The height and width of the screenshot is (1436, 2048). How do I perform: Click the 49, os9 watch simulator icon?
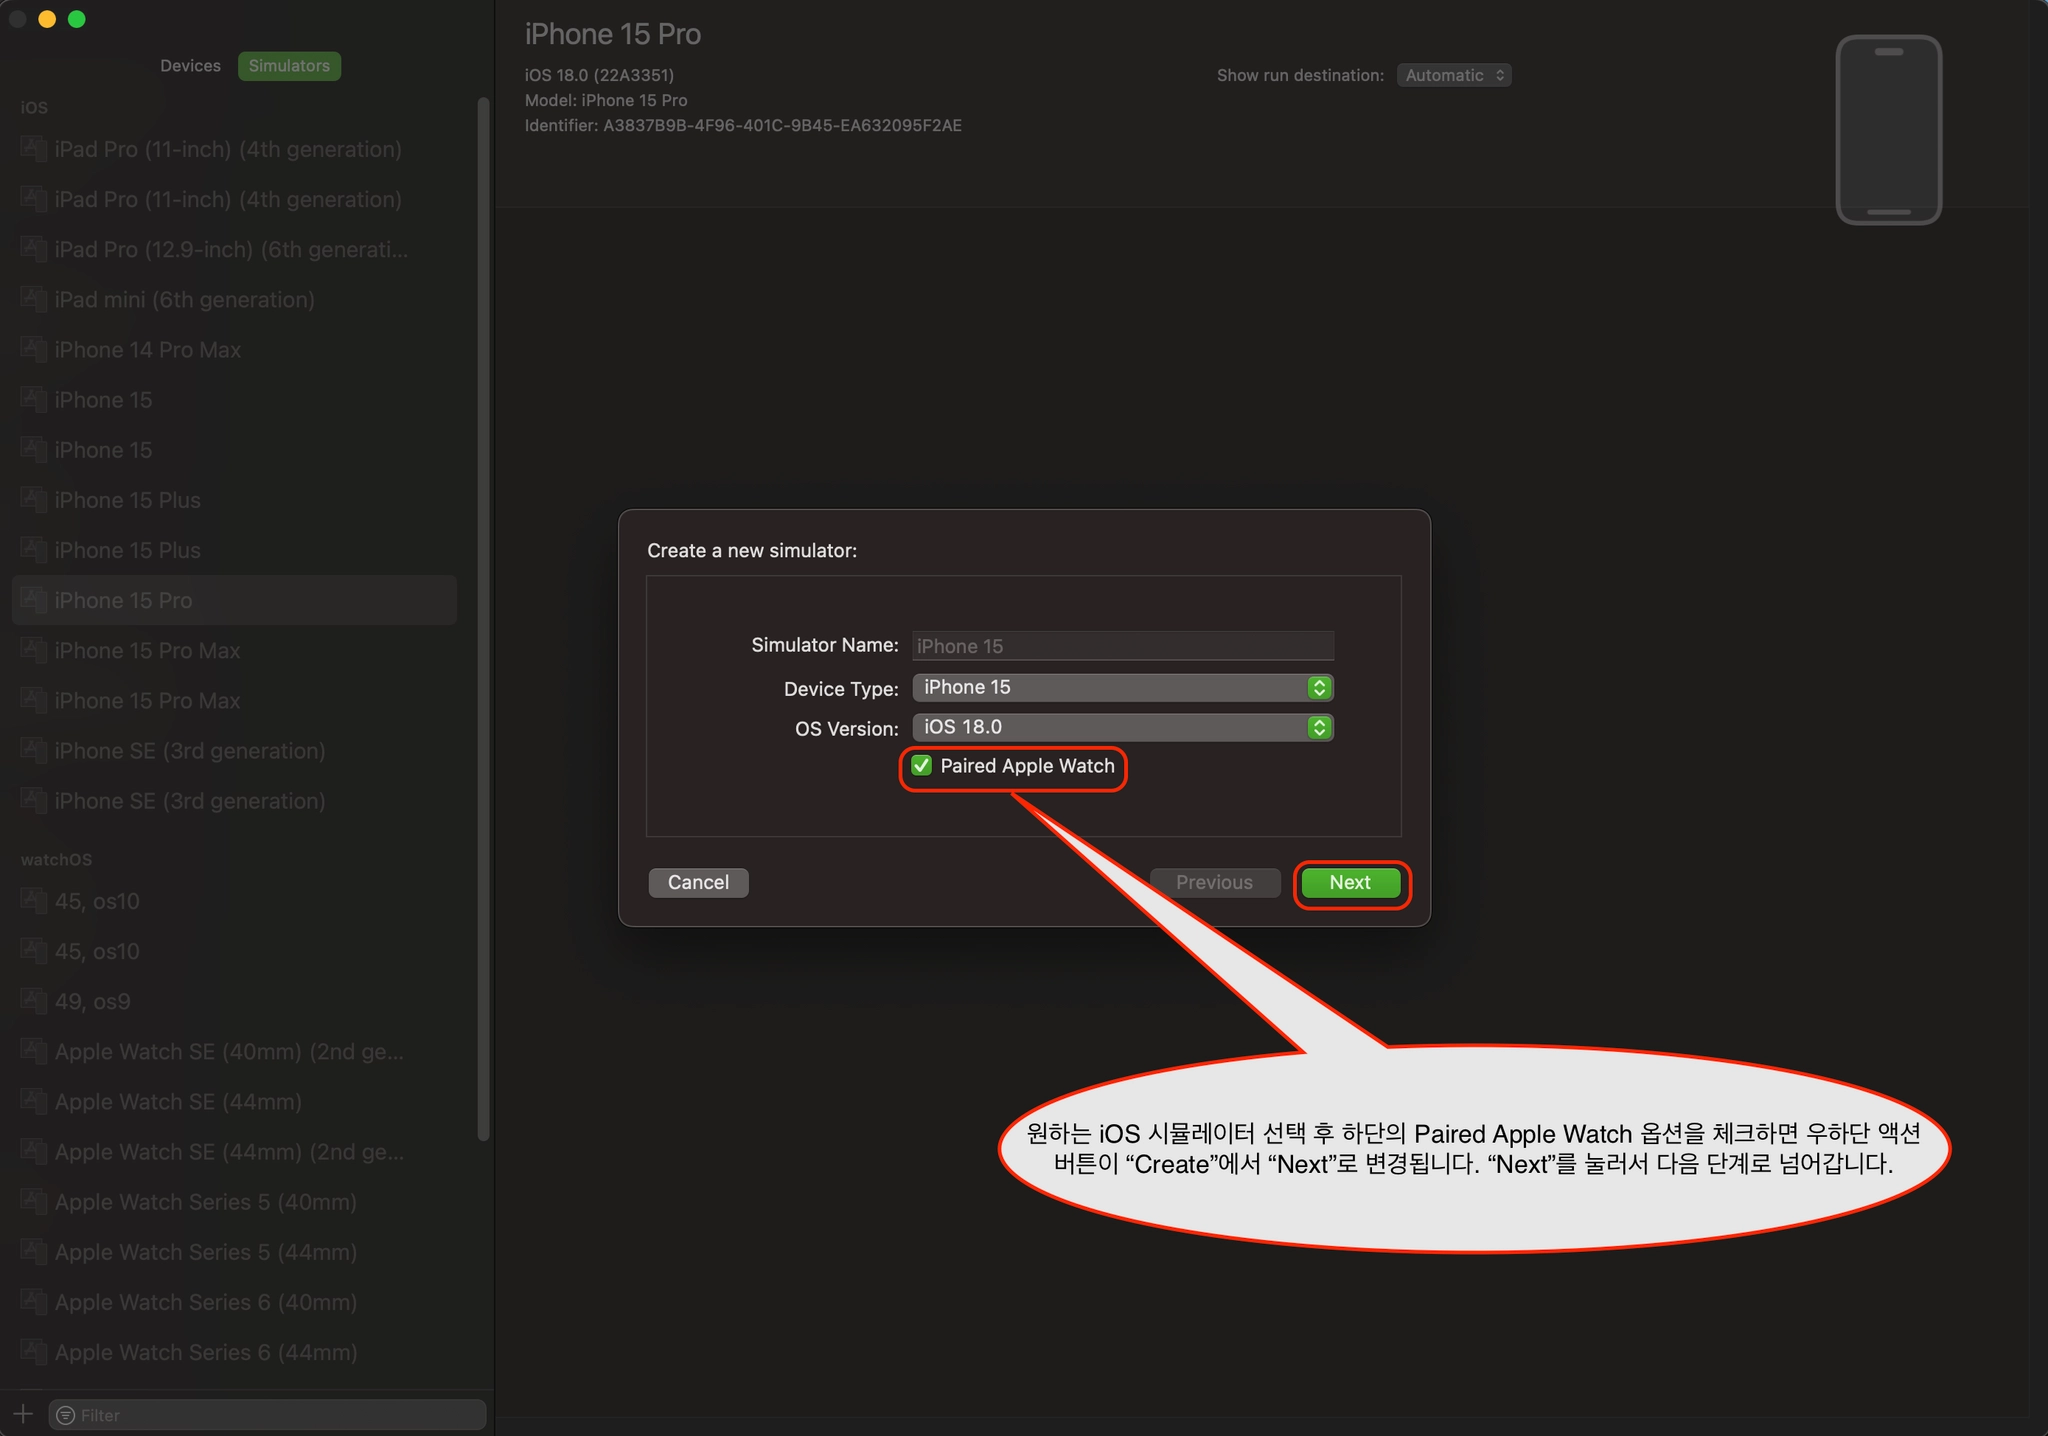pyautogui.click(x=34, y=1001)
